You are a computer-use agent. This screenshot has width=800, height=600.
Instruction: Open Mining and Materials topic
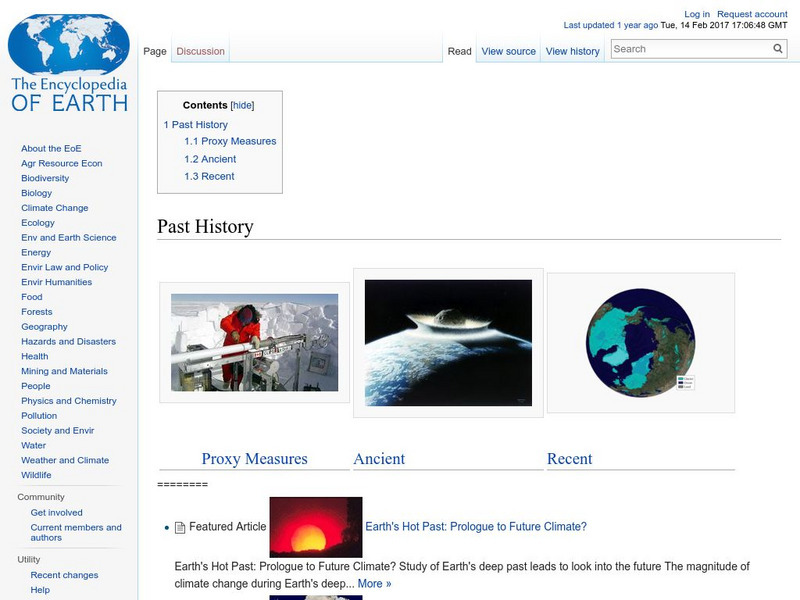click(x=64, y=371)
